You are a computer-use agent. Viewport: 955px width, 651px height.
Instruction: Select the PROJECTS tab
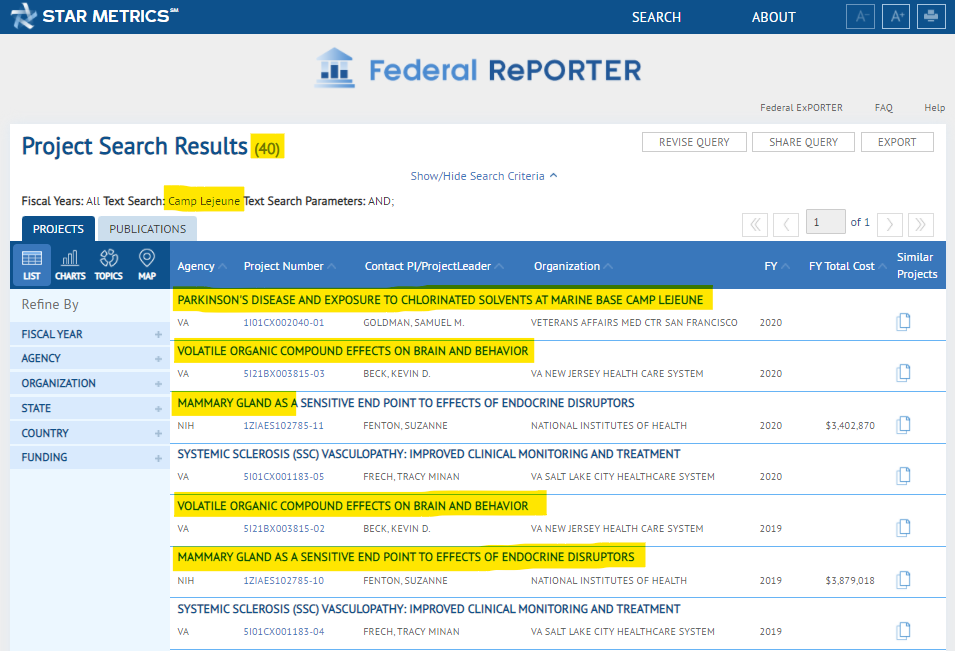58,229
